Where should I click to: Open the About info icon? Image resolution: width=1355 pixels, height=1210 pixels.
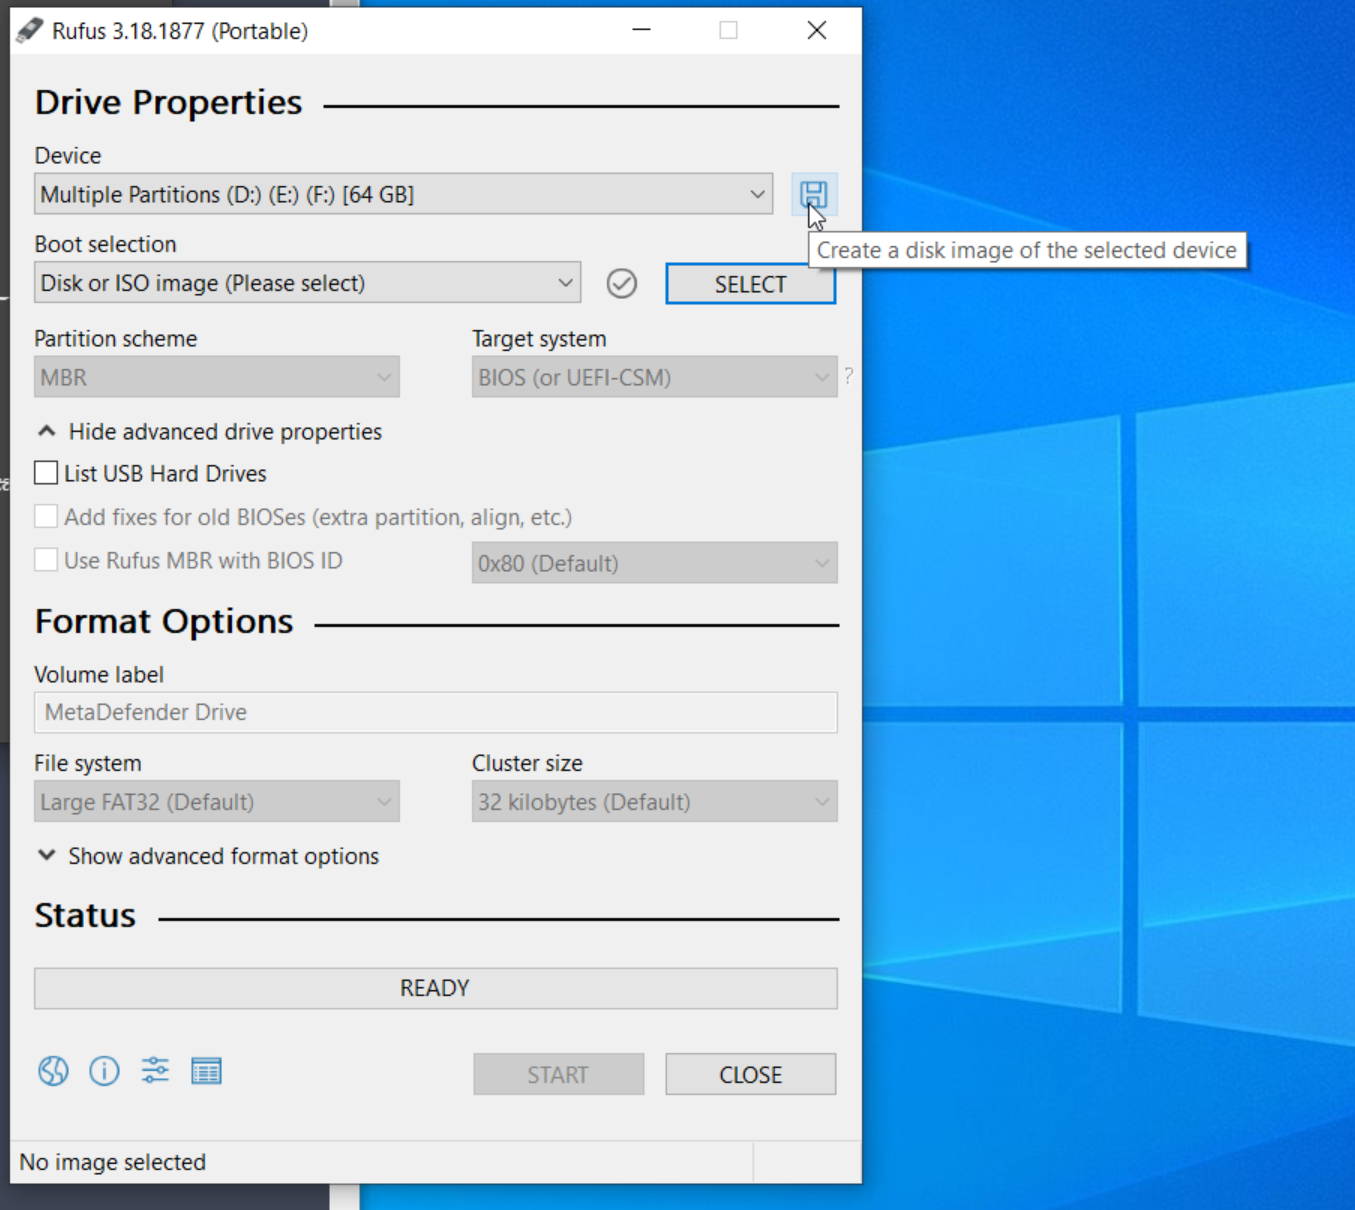pos(104,1071)
